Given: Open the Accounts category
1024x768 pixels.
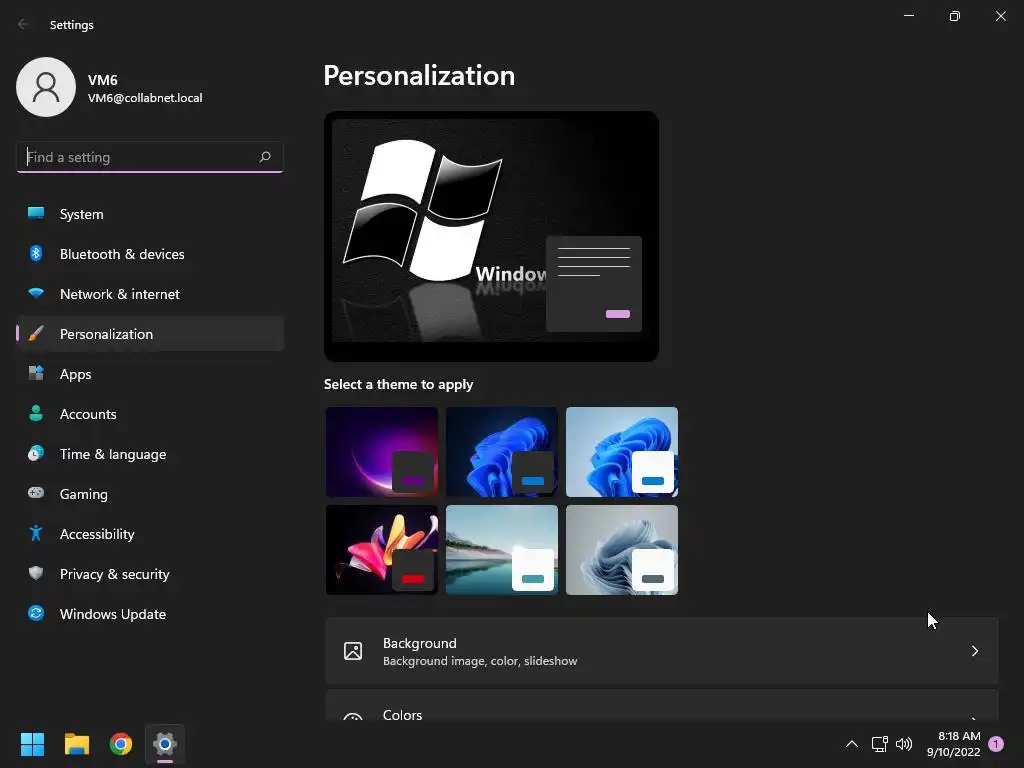Looking at the screenshot, I should point(150,413).
